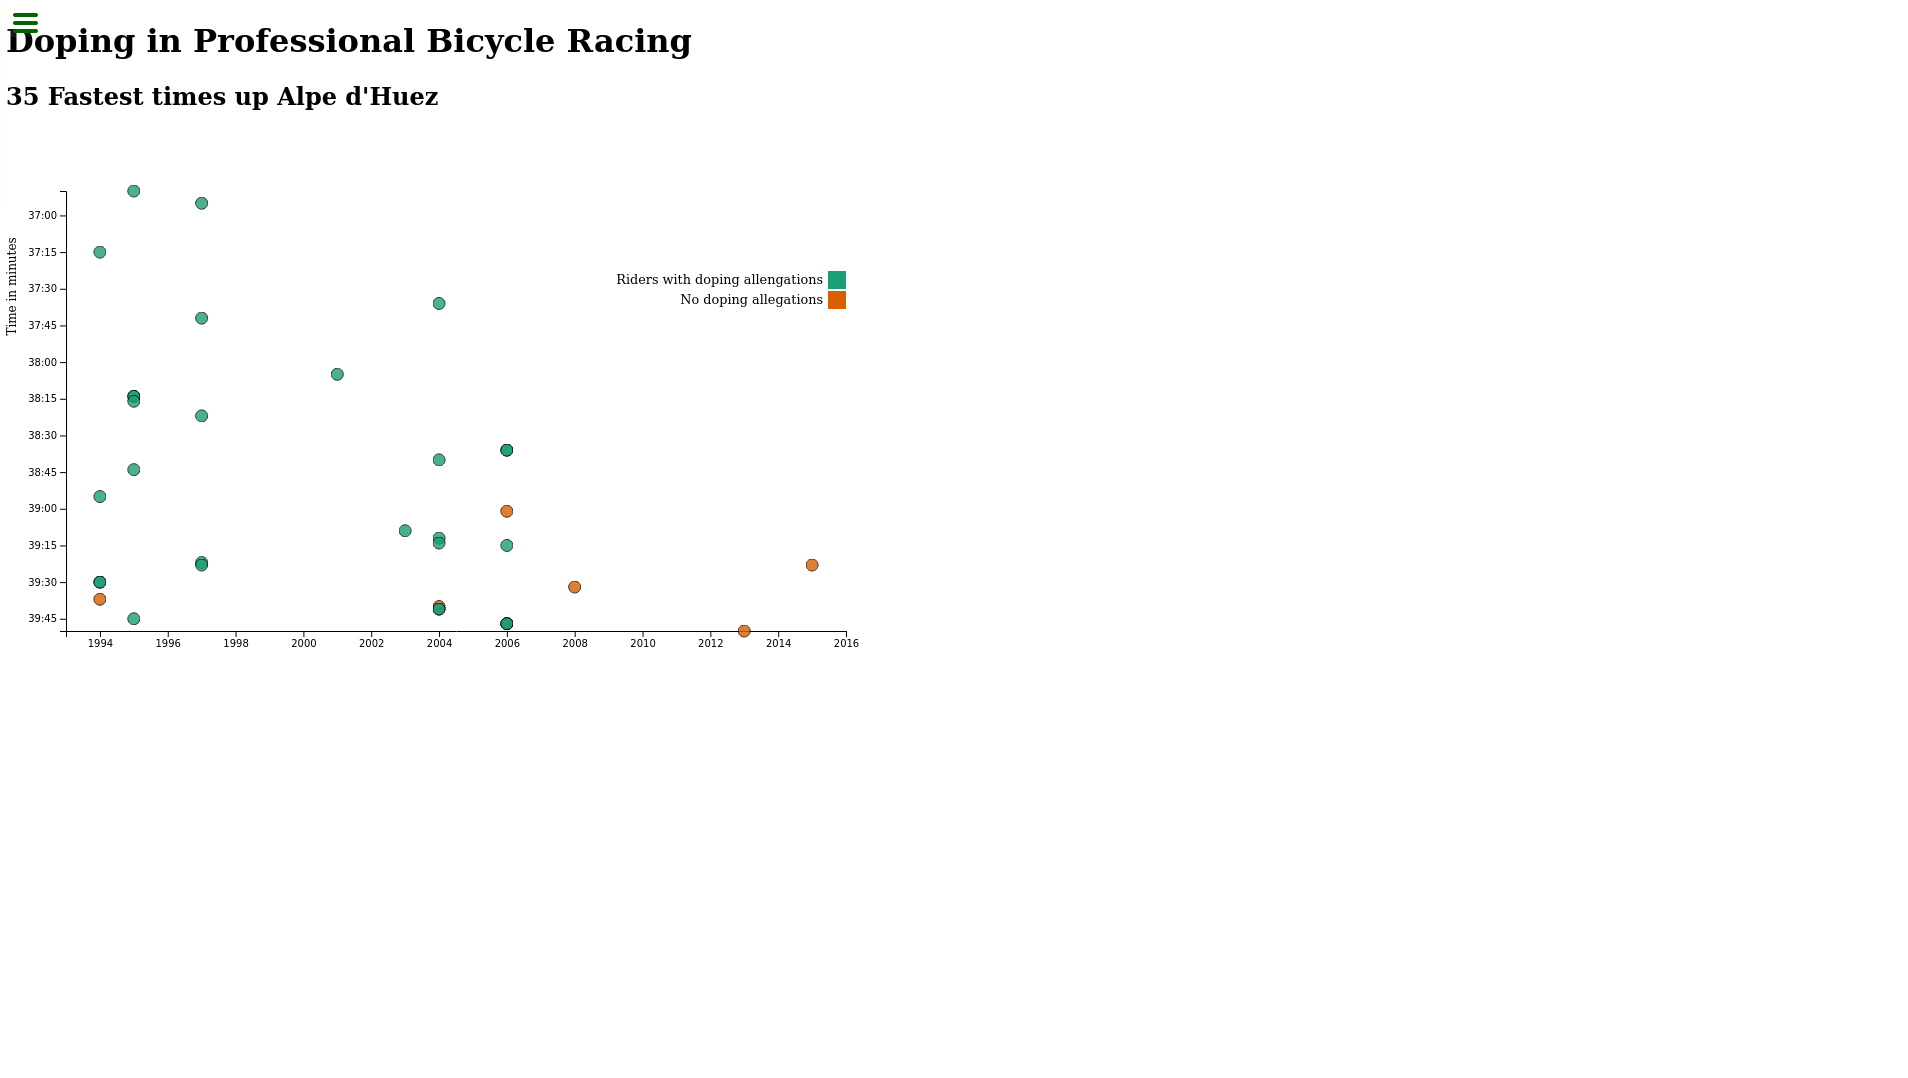Click the orange dot at year 2015

(x=812, y=565)
